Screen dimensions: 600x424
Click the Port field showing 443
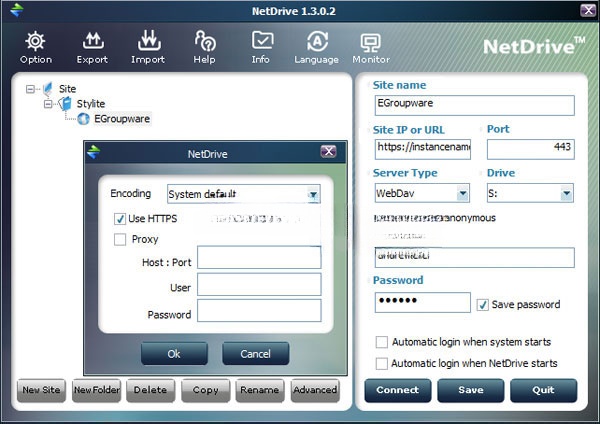click(x=530, y=149)
